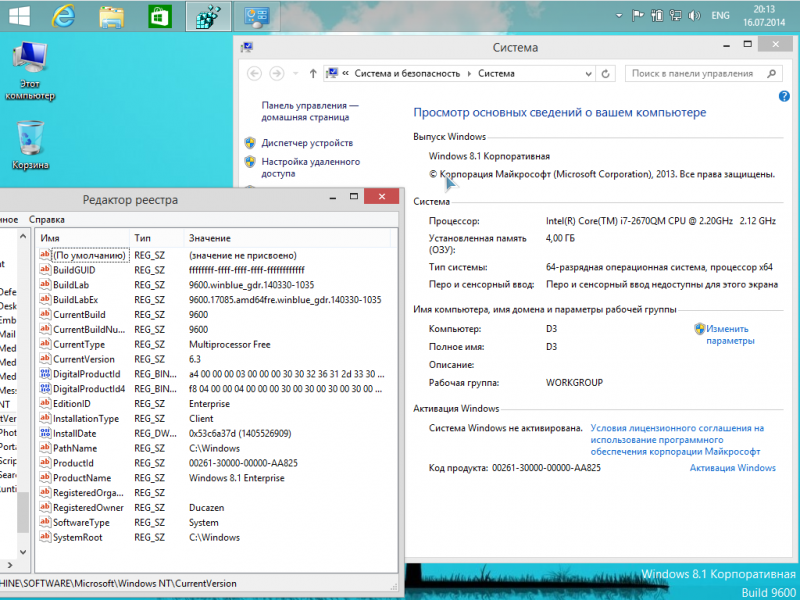The width and height of the screenshot is (800, 600).
Task: Open the Windows Start button
Action: click(x=19, y=15)
